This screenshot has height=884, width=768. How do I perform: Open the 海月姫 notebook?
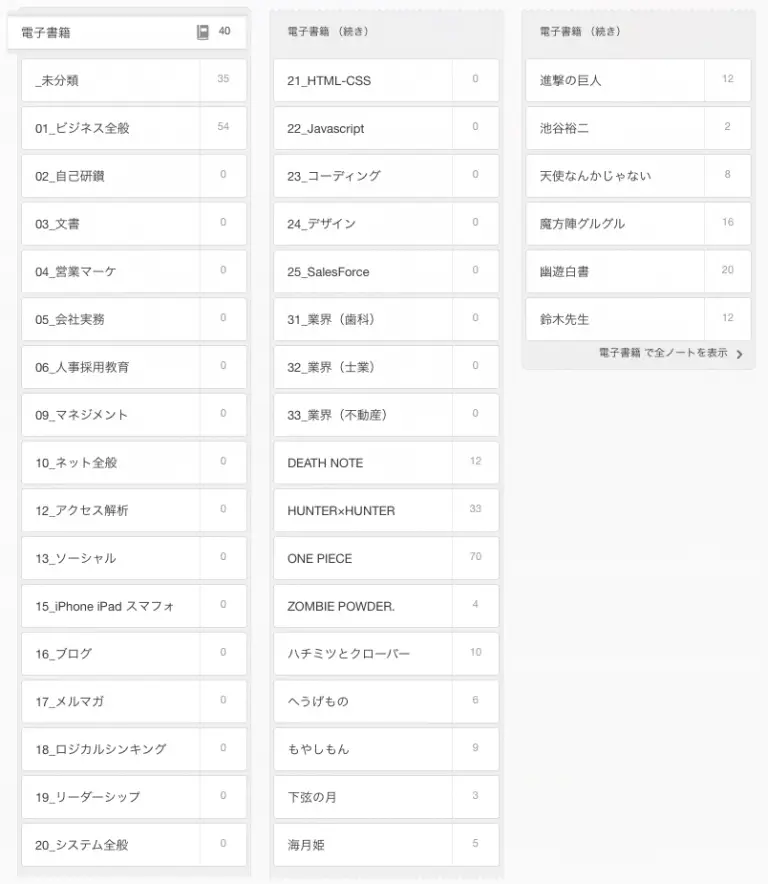(x=362, y=845)
